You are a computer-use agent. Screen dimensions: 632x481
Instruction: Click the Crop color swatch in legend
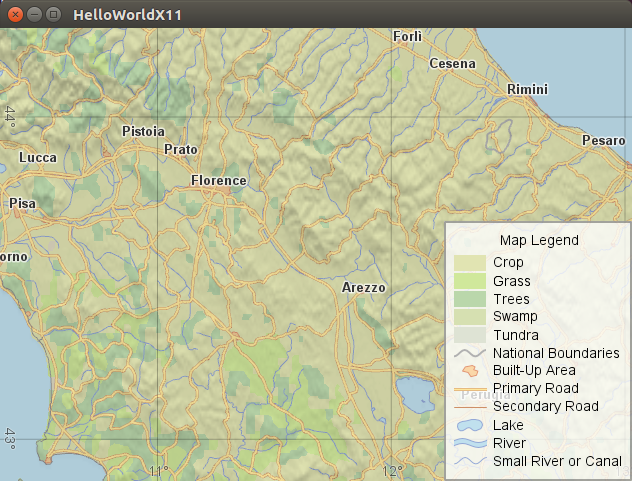pos(469,263)
